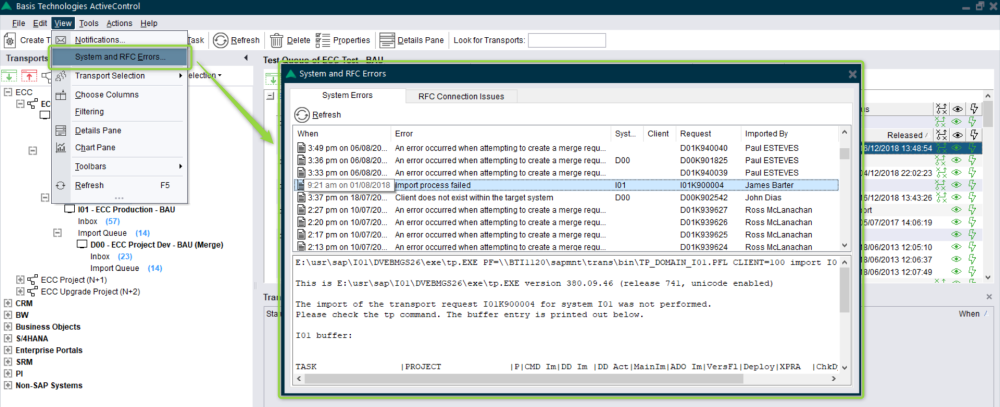Expand the Non-SAP Systems tree node
Image resolution: width=1000 pixels, height=407 pixels.
8,385
